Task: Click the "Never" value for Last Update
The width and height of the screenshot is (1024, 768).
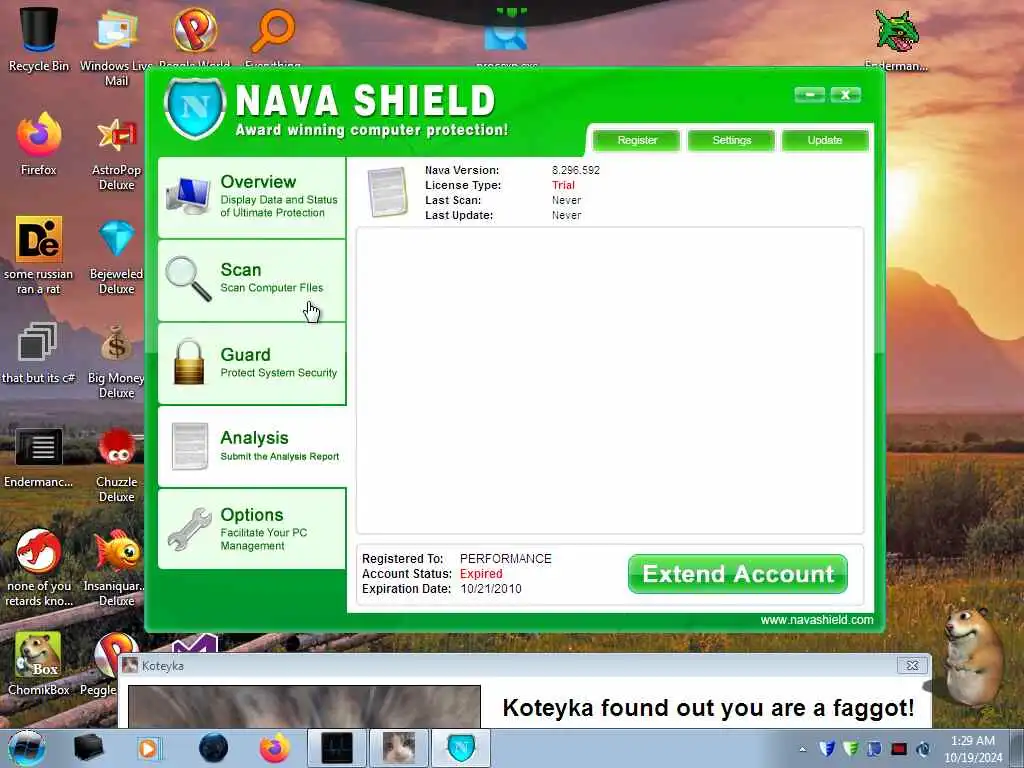Action: point(566,216)
